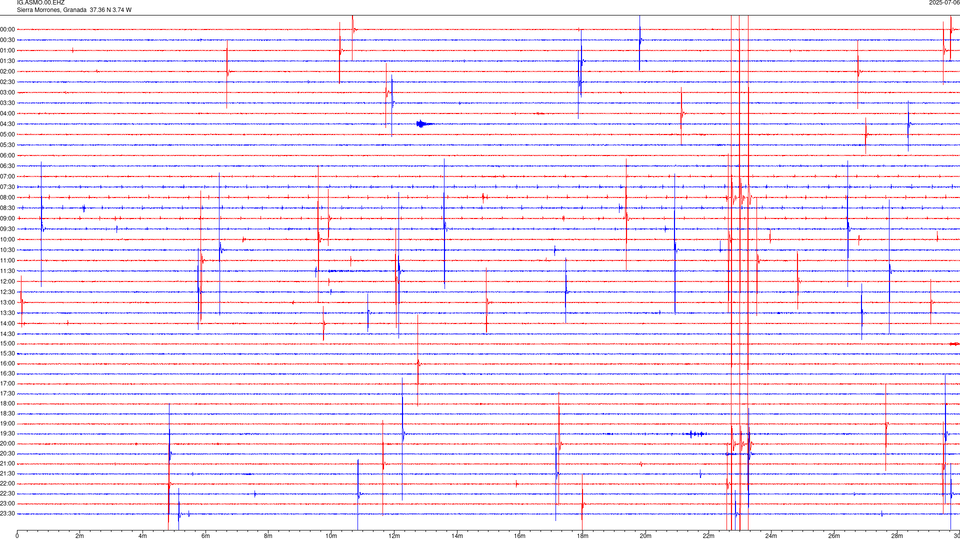Image resolution: width=960 pixels, height=540 pixels.
Task: Select the 19:00 time row label
Action: pyautogui.click(x=8, y=424)
